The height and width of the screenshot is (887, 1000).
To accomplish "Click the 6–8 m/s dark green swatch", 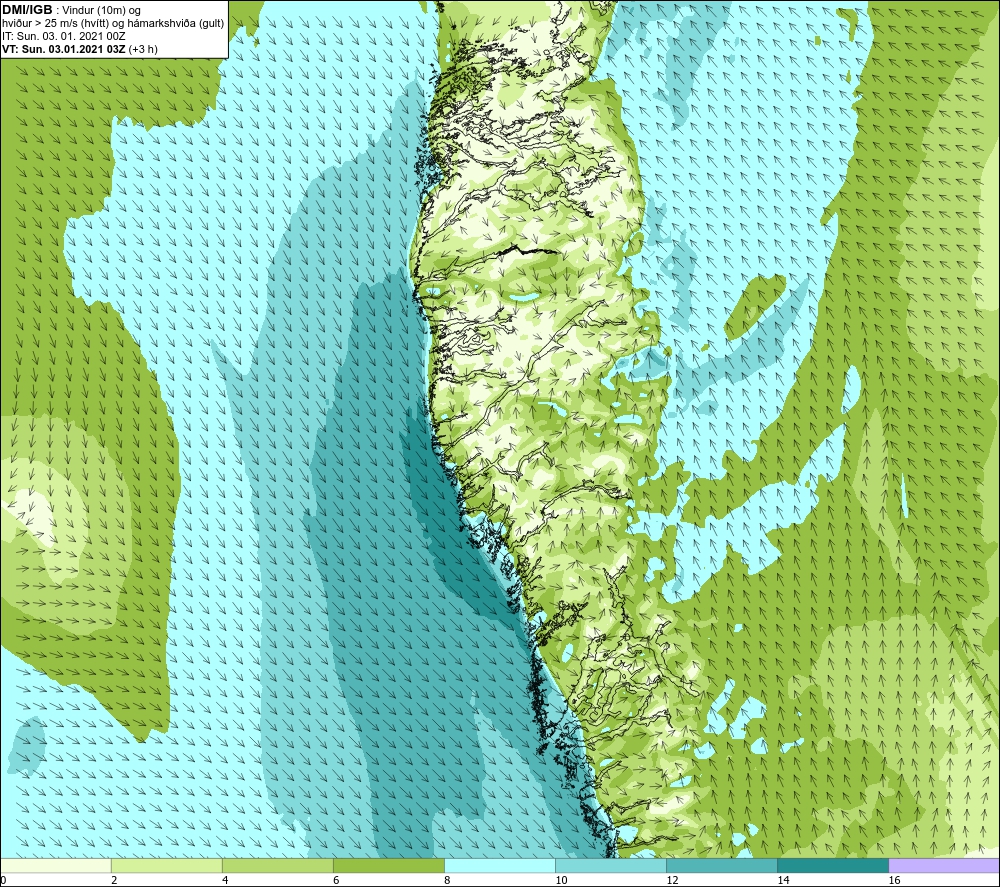I will (x=389, y=866).
